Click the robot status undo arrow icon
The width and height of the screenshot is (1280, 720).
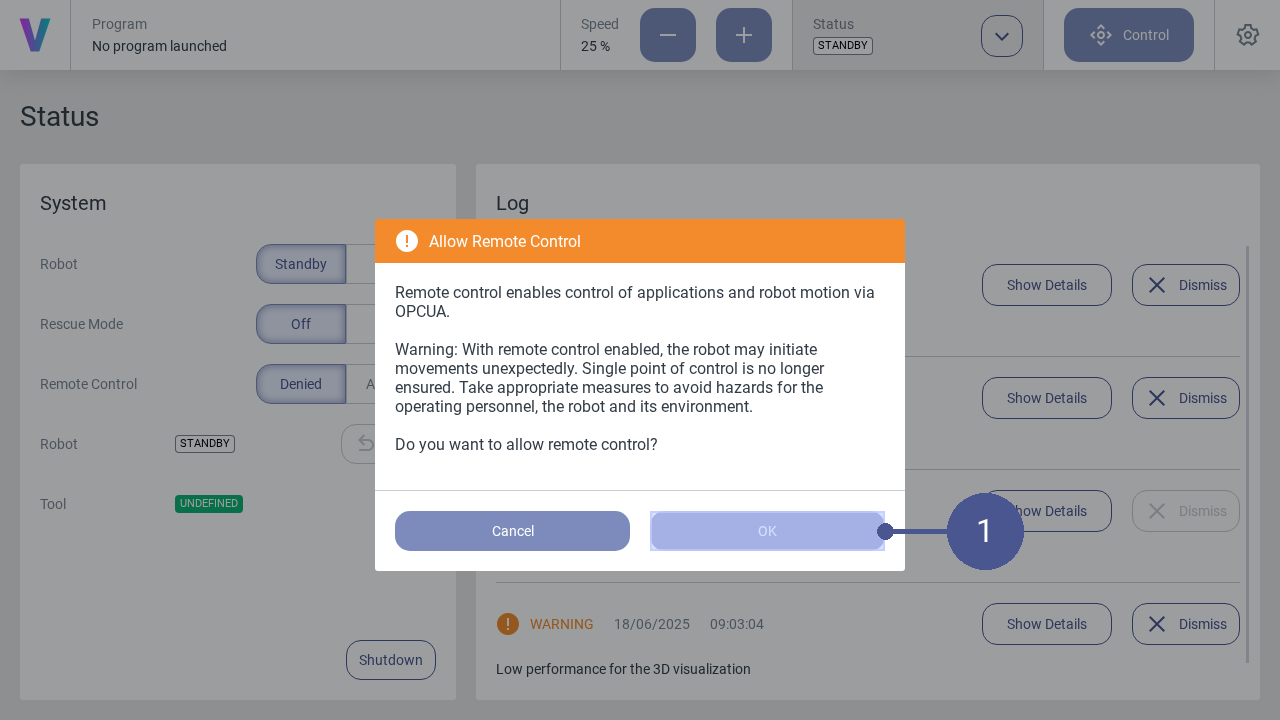tap(365, 443)
